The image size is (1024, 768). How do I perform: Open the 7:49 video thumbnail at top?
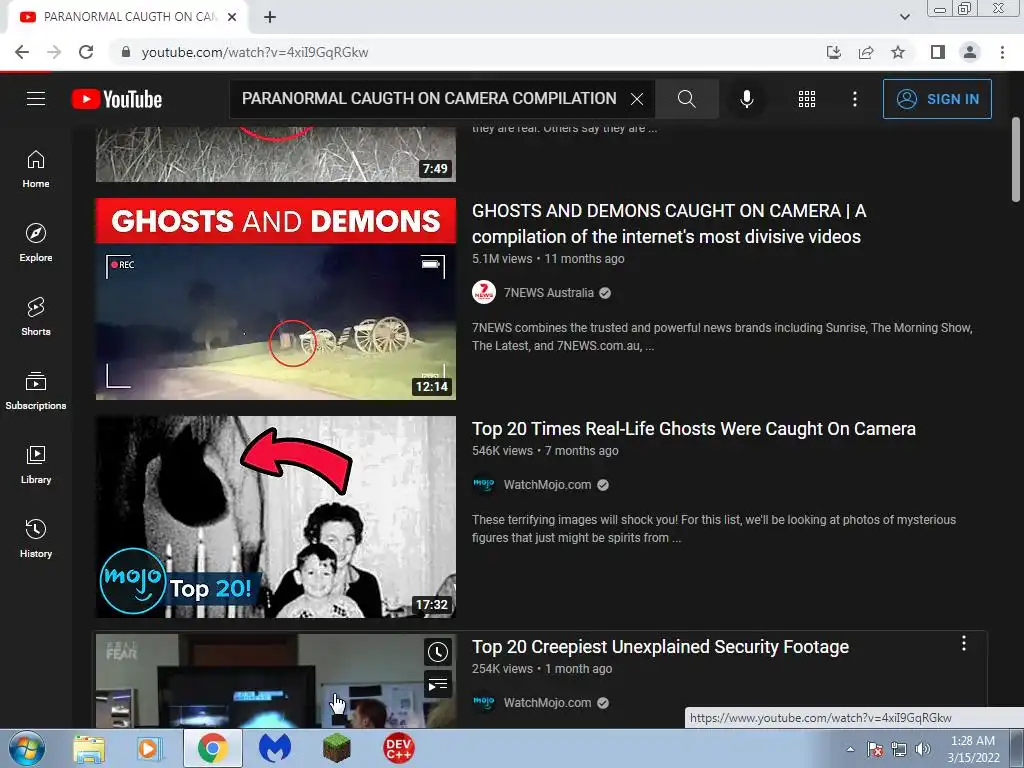click(x=276, y=154)
